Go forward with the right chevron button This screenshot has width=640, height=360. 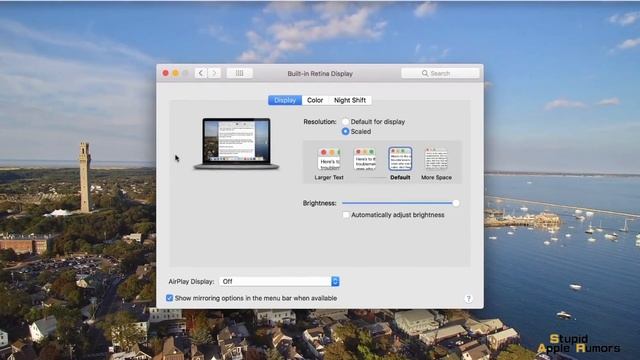[x=214, y=73]
